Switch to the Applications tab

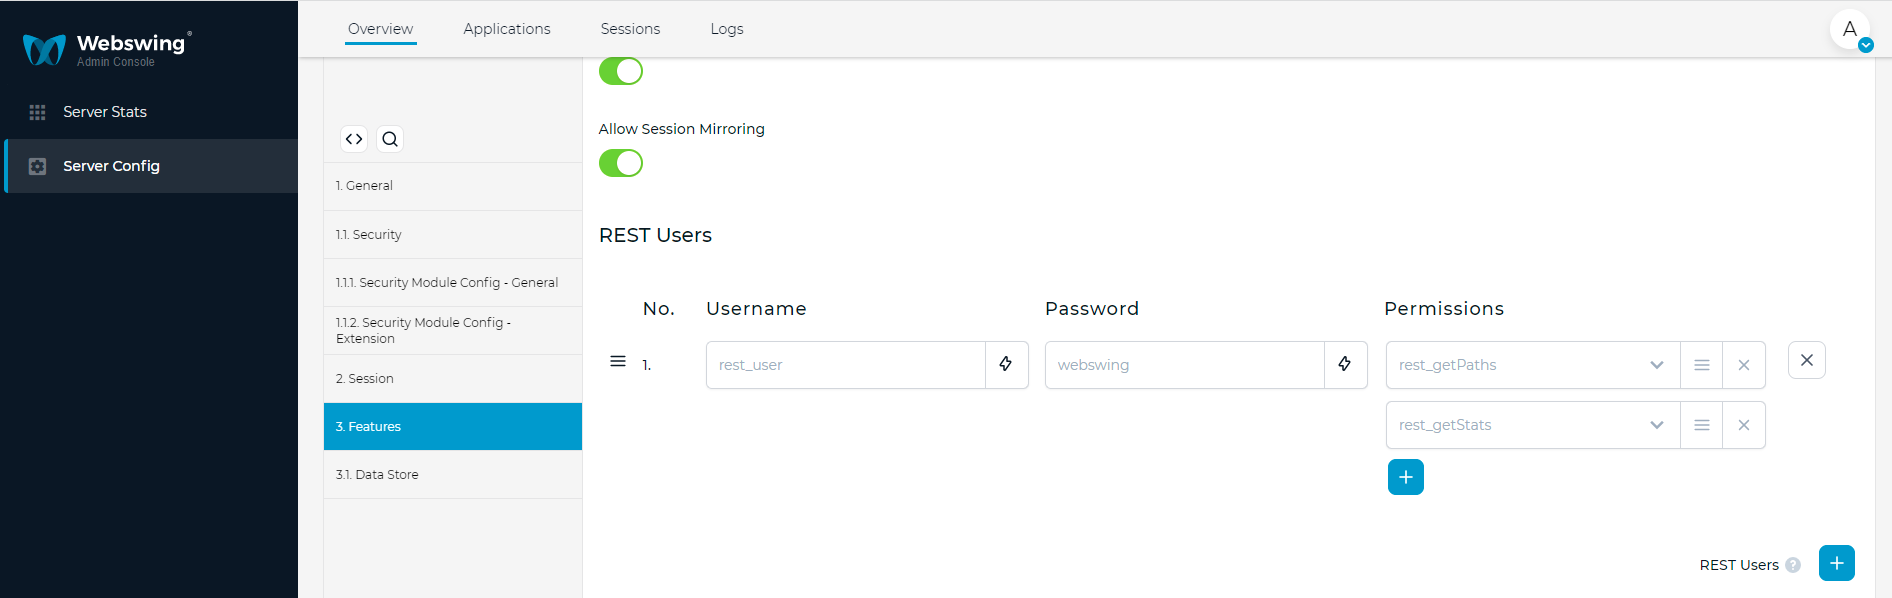(x=507, y=29)
